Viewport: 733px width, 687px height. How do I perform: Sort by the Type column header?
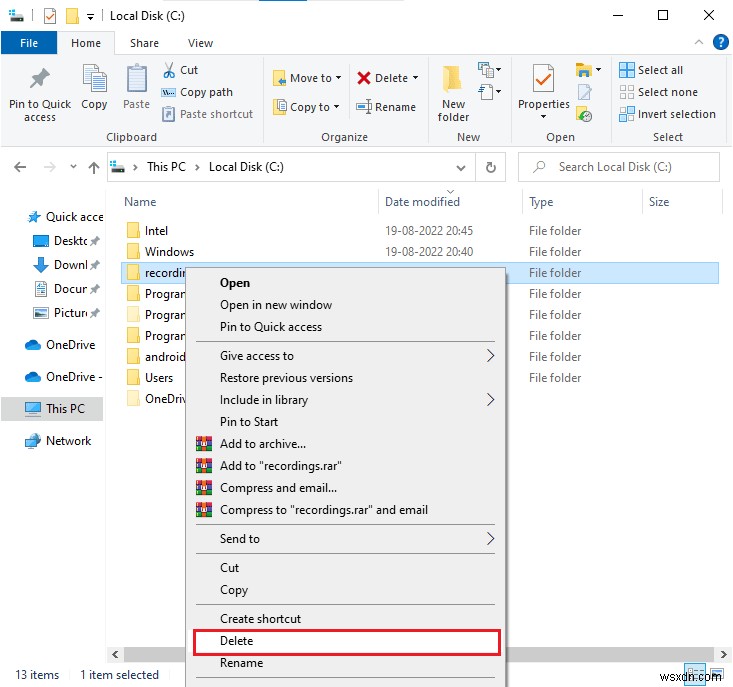tap(541, 202)
